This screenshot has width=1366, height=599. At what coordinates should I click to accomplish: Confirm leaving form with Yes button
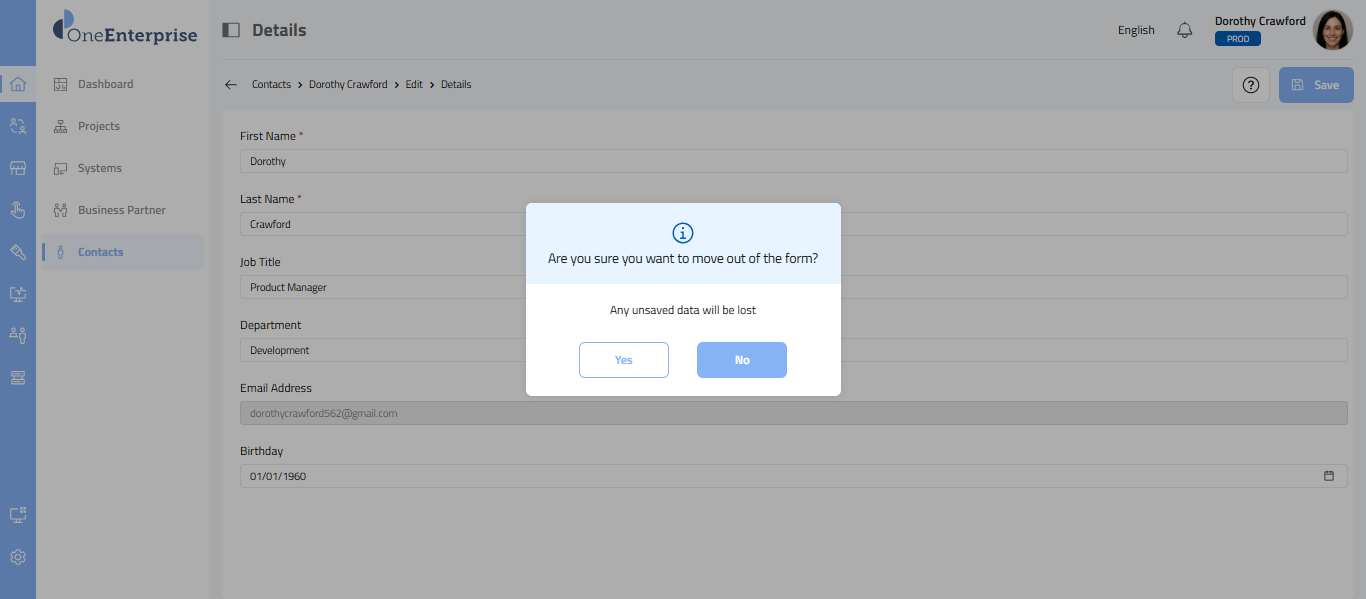coord(623,360)
